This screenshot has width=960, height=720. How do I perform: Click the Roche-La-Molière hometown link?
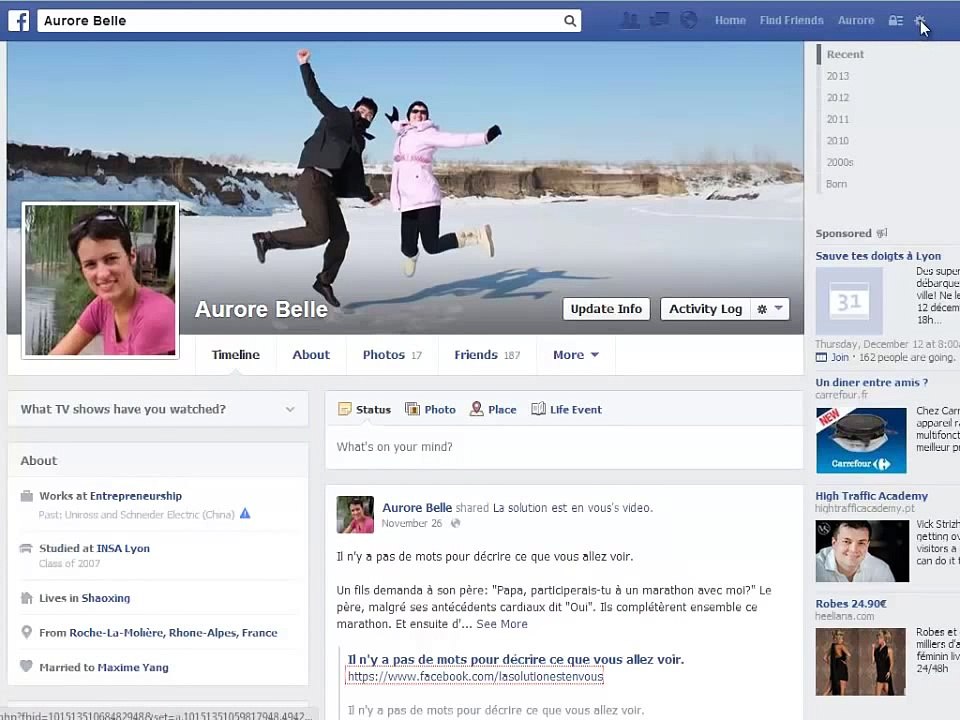click(173, 633)
